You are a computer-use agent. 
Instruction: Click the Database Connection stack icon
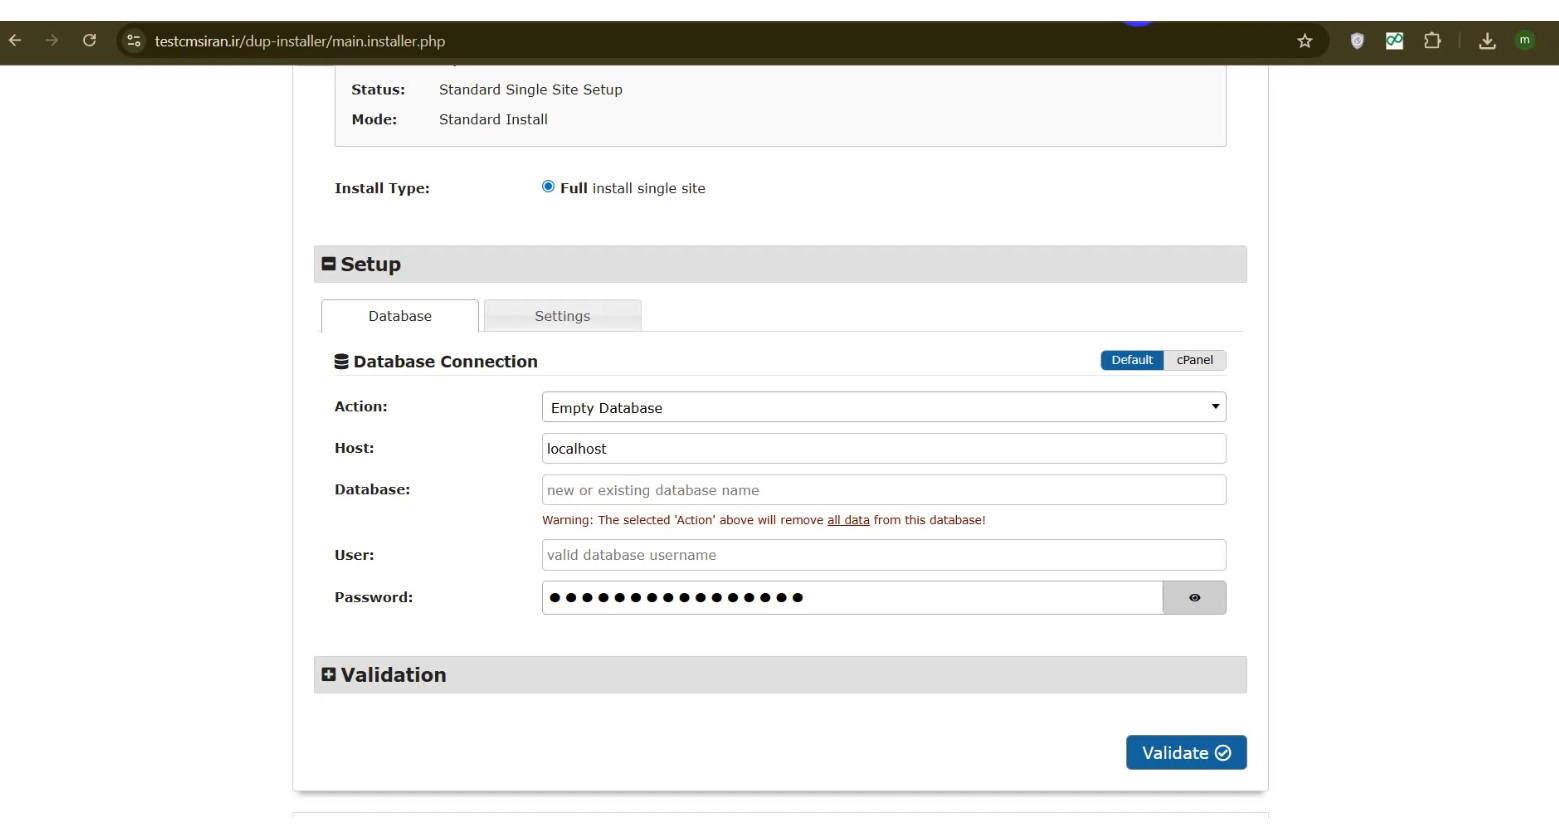click(x=341, y=362)
